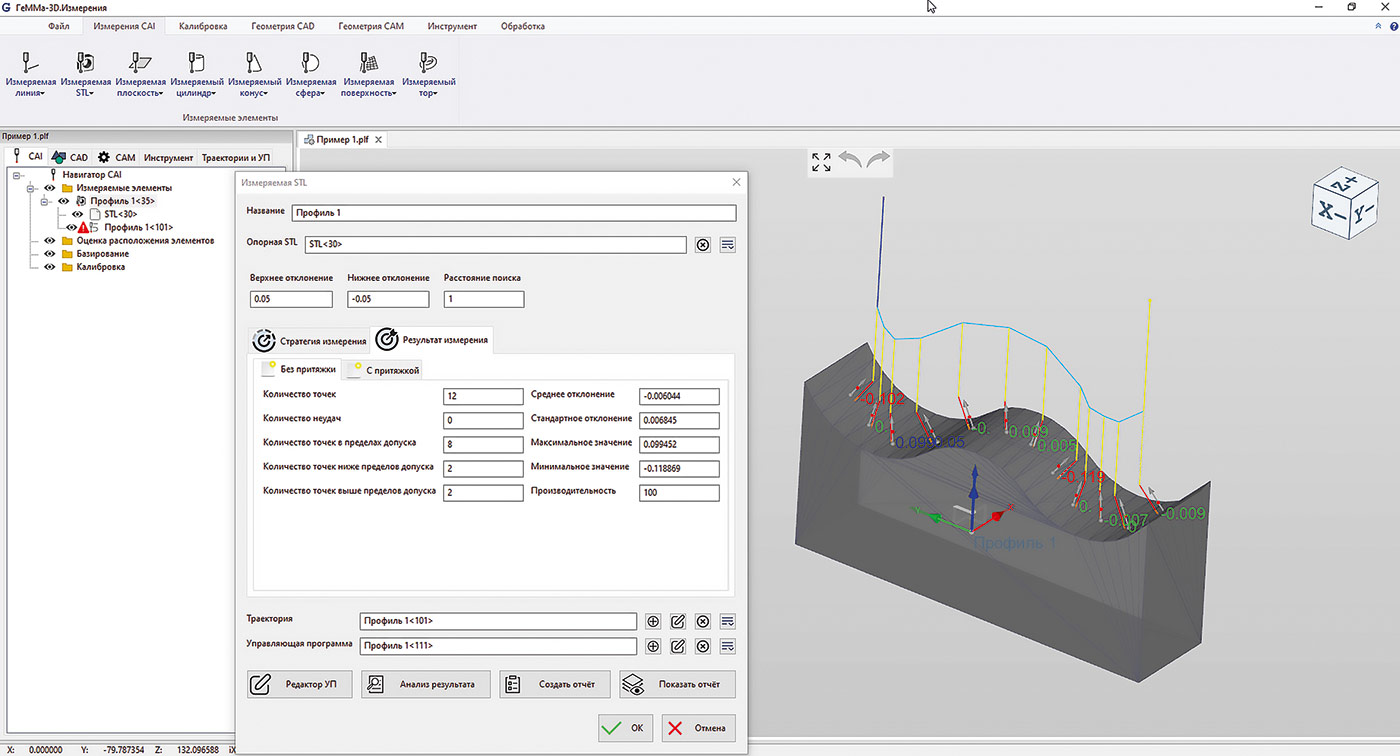
Task: Select the Измеряемая поверхность tool
Action: [x=370, y=74]
